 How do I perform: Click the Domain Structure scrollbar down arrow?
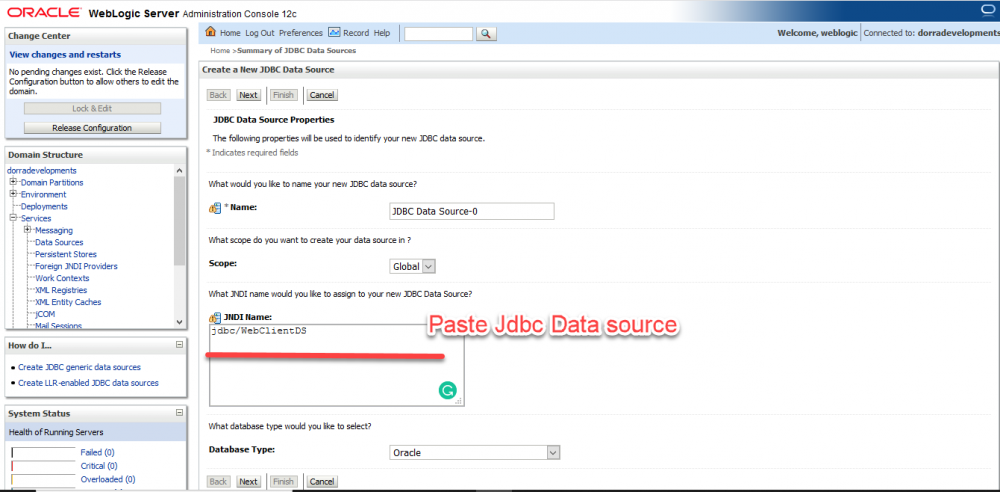pyautogui.click(x=180, y=321)
